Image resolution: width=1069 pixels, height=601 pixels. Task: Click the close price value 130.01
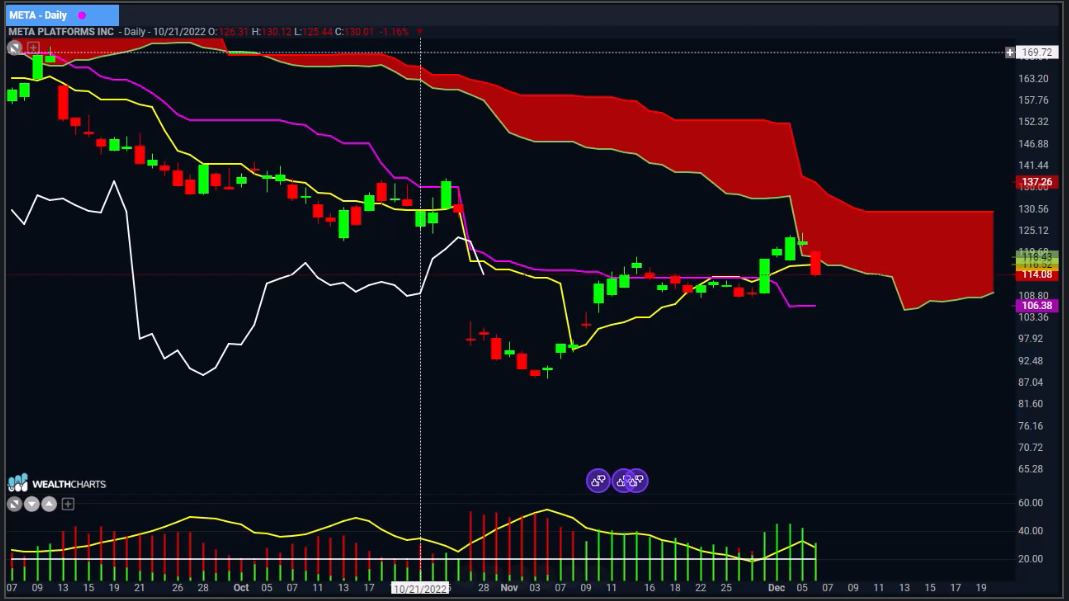(x=359, y=32)
